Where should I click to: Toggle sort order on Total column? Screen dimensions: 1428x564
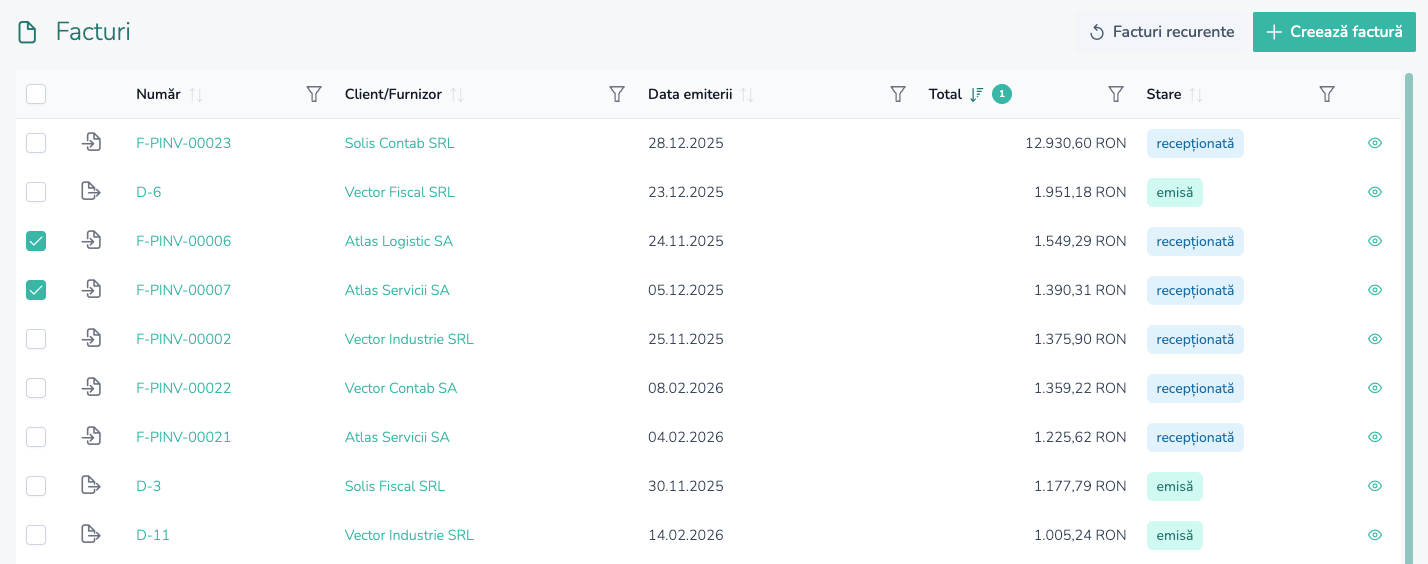(x=978, y=95)
